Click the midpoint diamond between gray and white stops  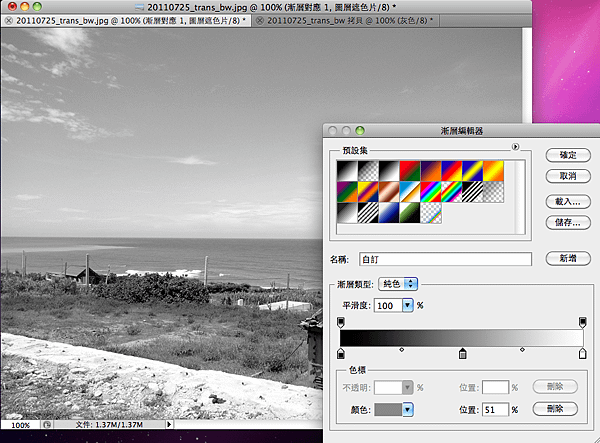pyautogui.click(x=522, y=350)
